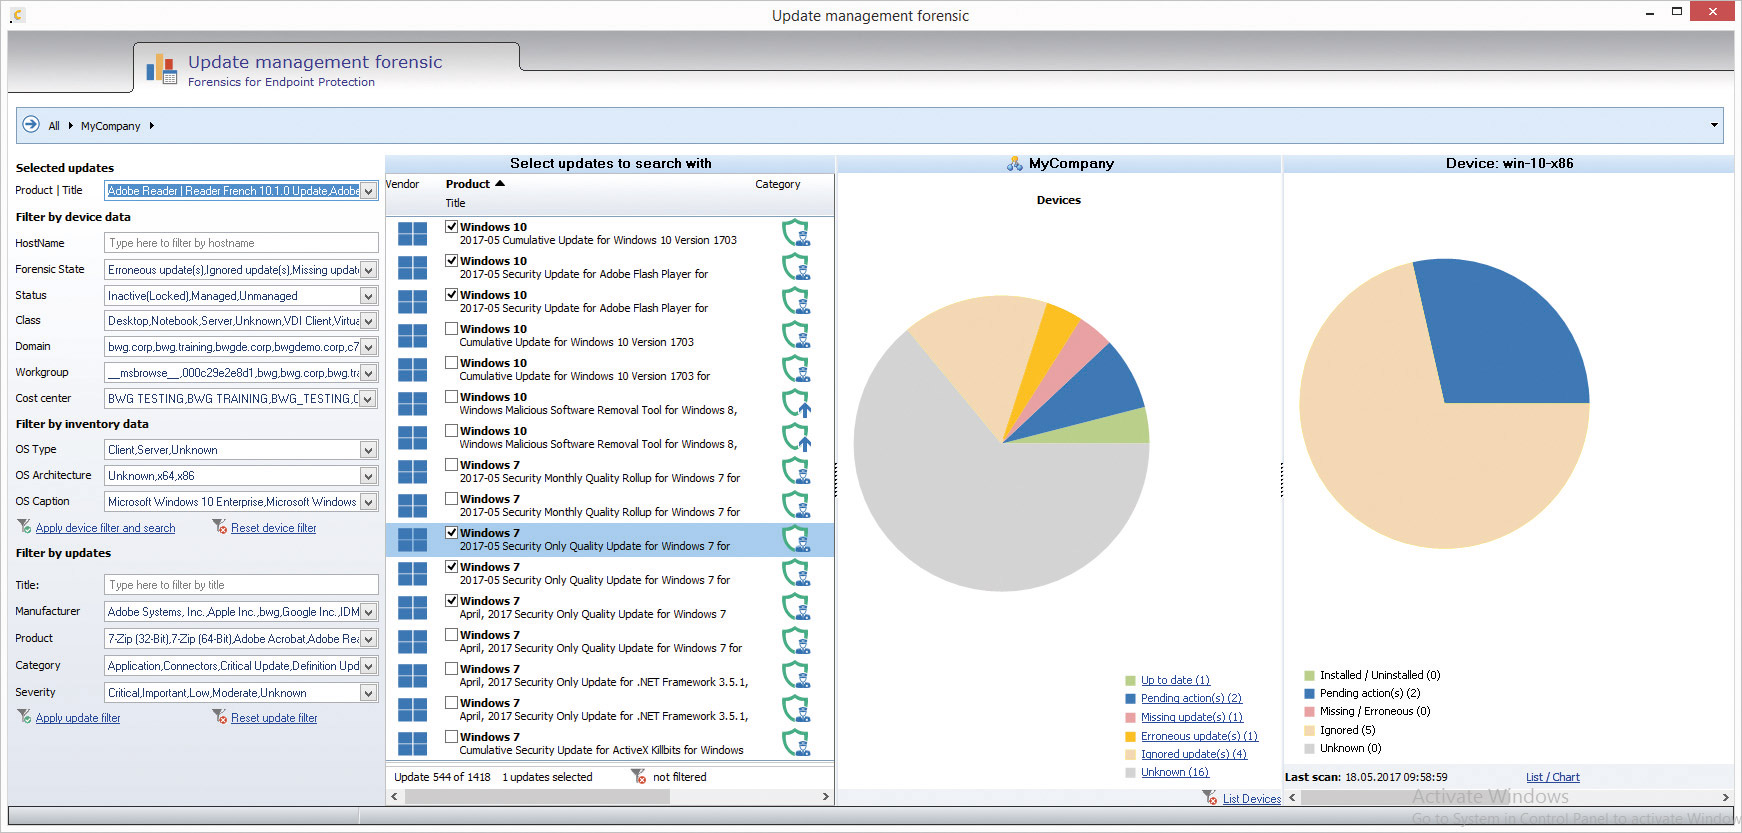Click the Apply device filter funnel icon
This screenshot has height=833, width=1742.
pyautogui.click(x=25, y=527)
